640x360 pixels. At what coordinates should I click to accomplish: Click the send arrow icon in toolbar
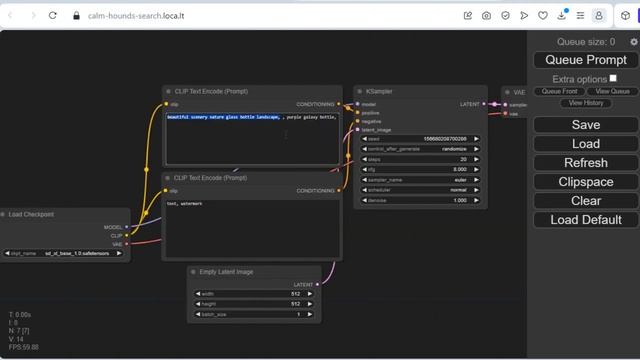tap(524, 16)
